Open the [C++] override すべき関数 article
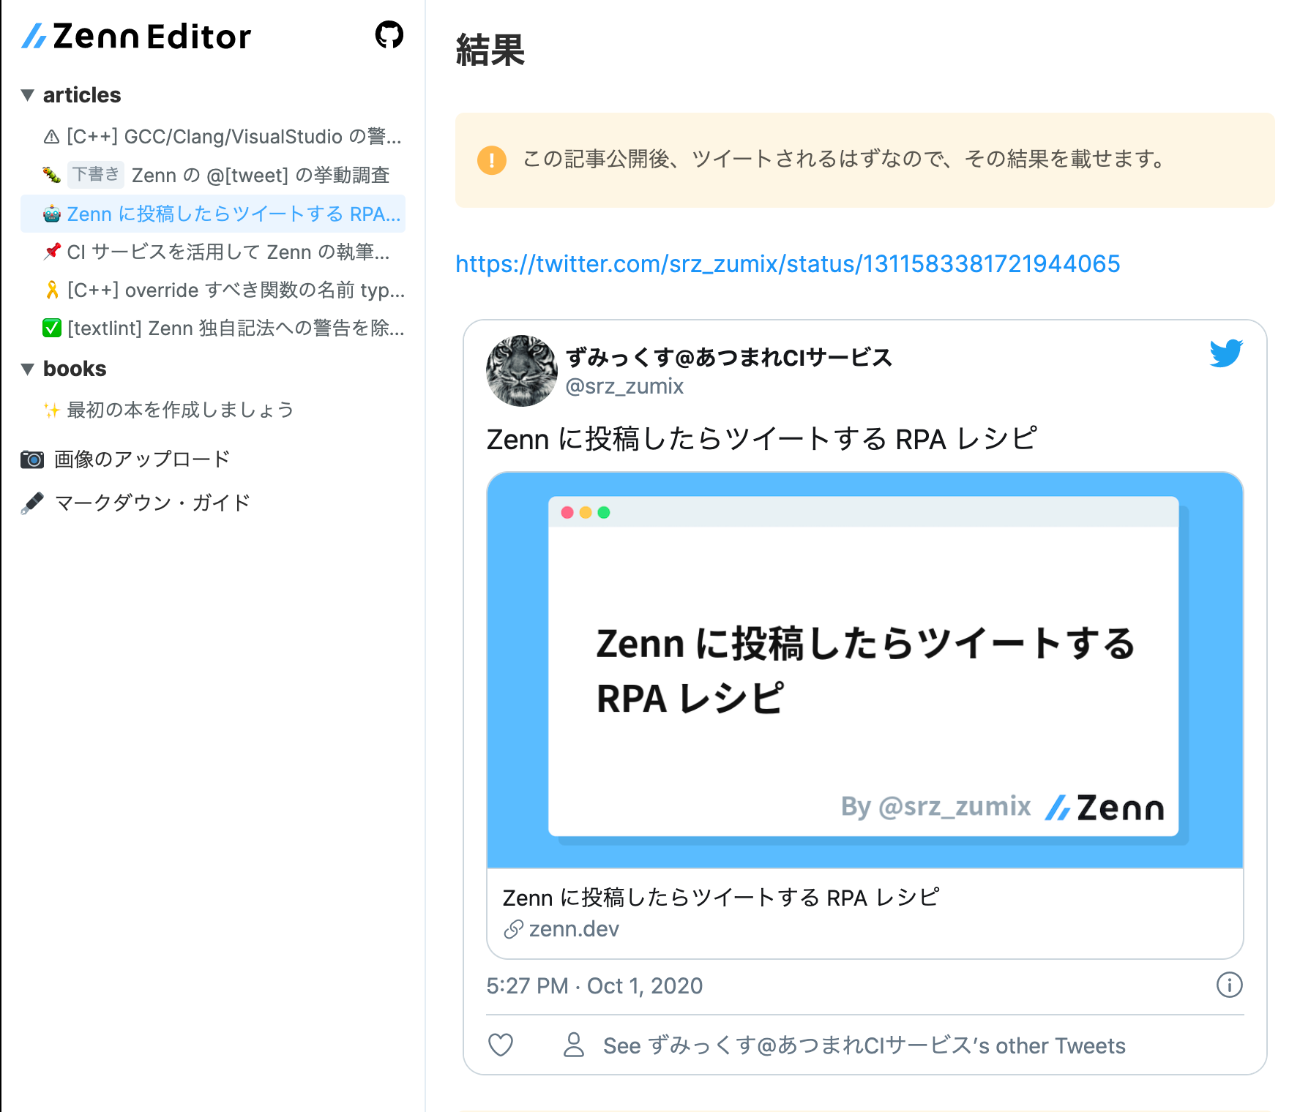The width and height of the screenshot is (1300, 1112). (x=224, y=290)
